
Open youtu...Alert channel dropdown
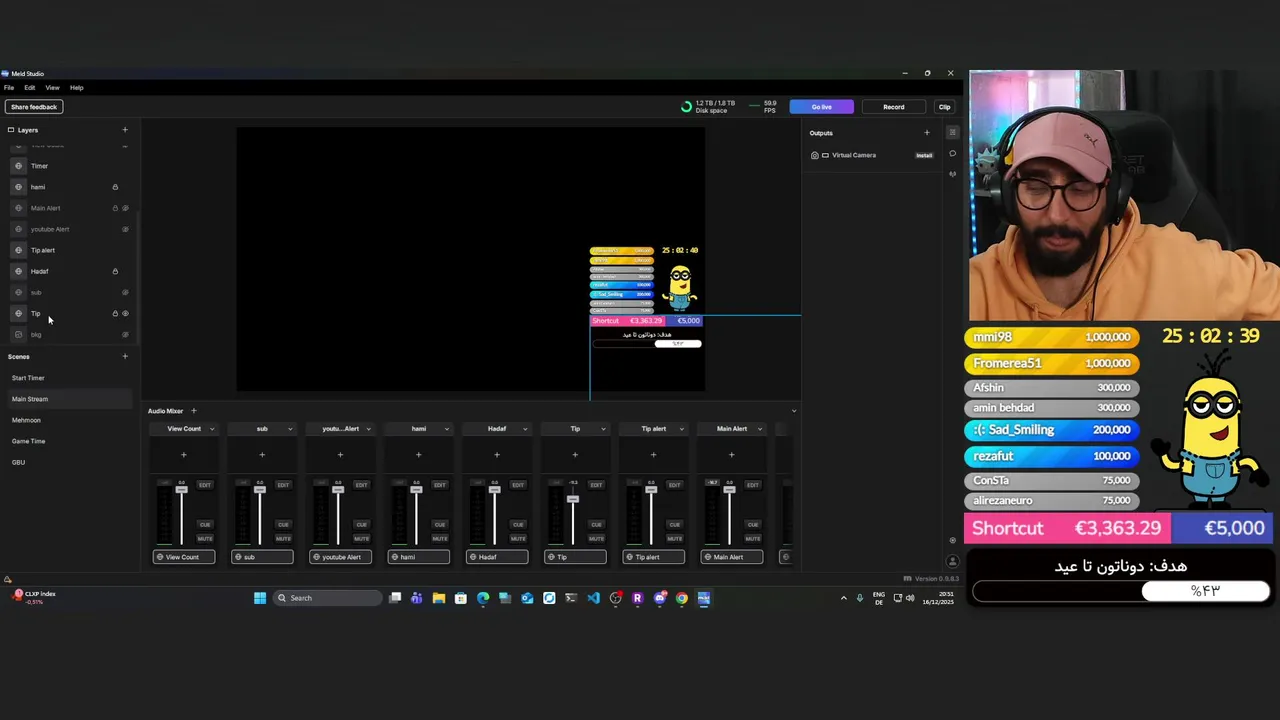pyautogui.click(x=368, y=429)
